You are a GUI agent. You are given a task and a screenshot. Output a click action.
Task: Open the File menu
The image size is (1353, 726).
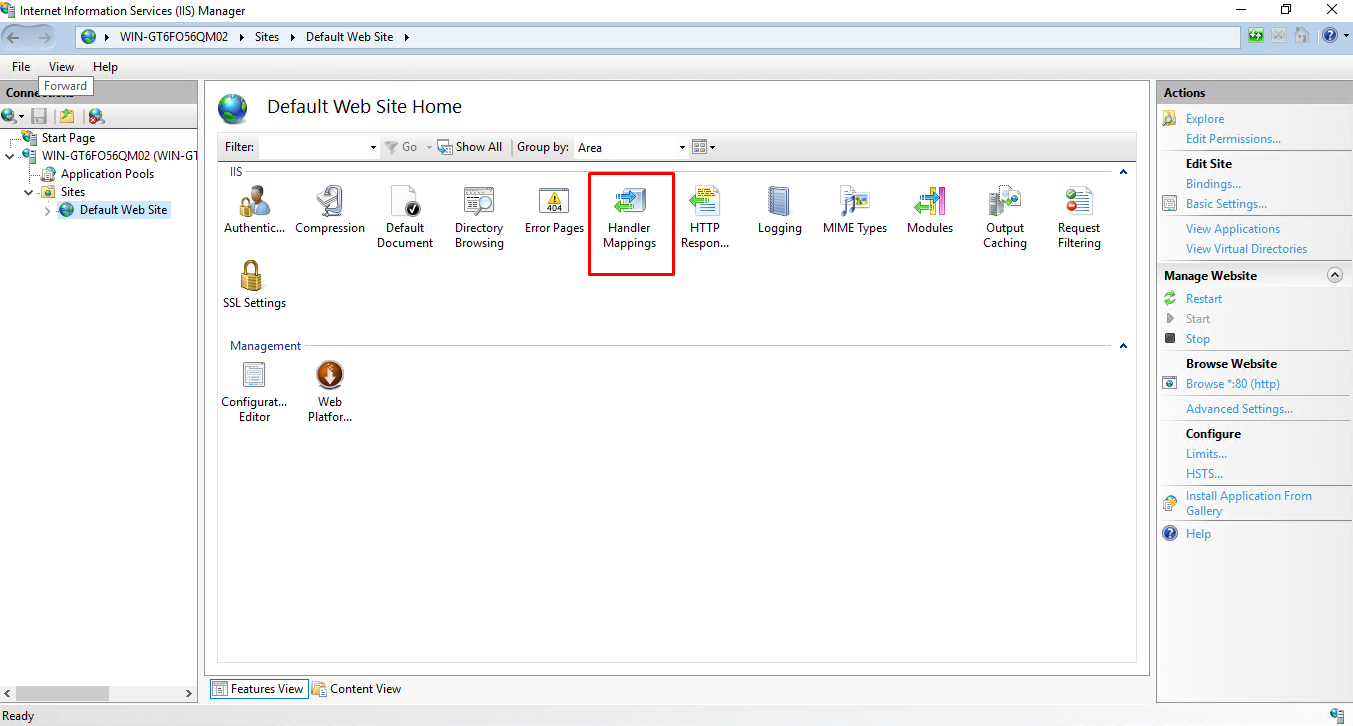click(21, 67)
